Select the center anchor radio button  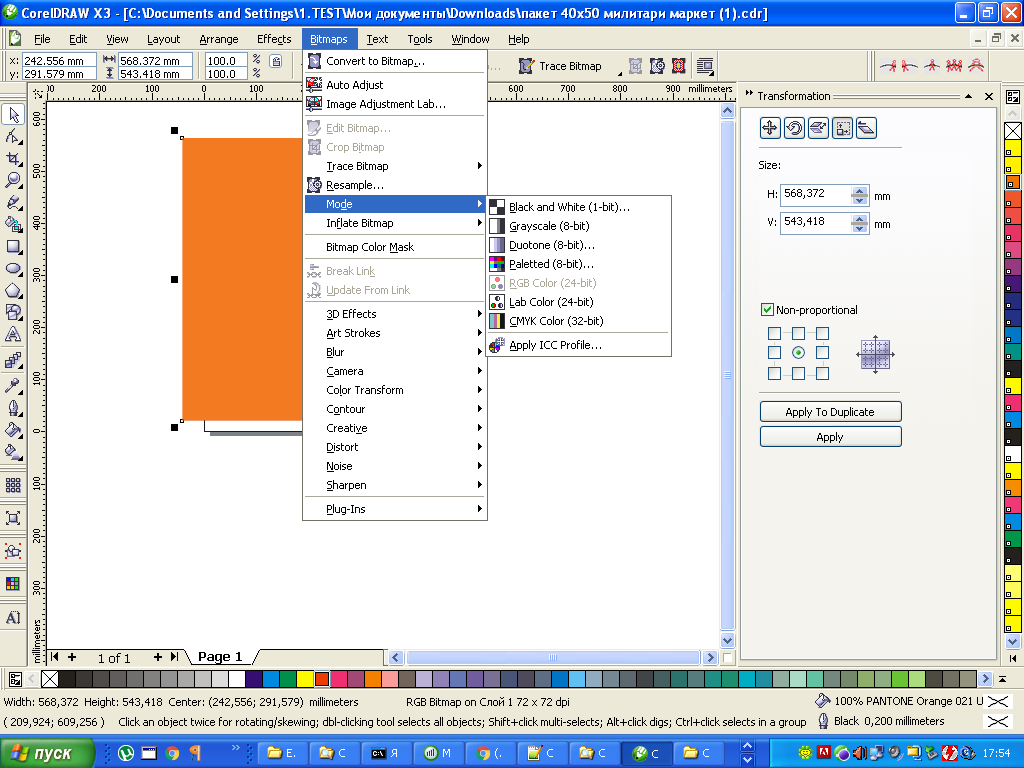tap(798, 353)
